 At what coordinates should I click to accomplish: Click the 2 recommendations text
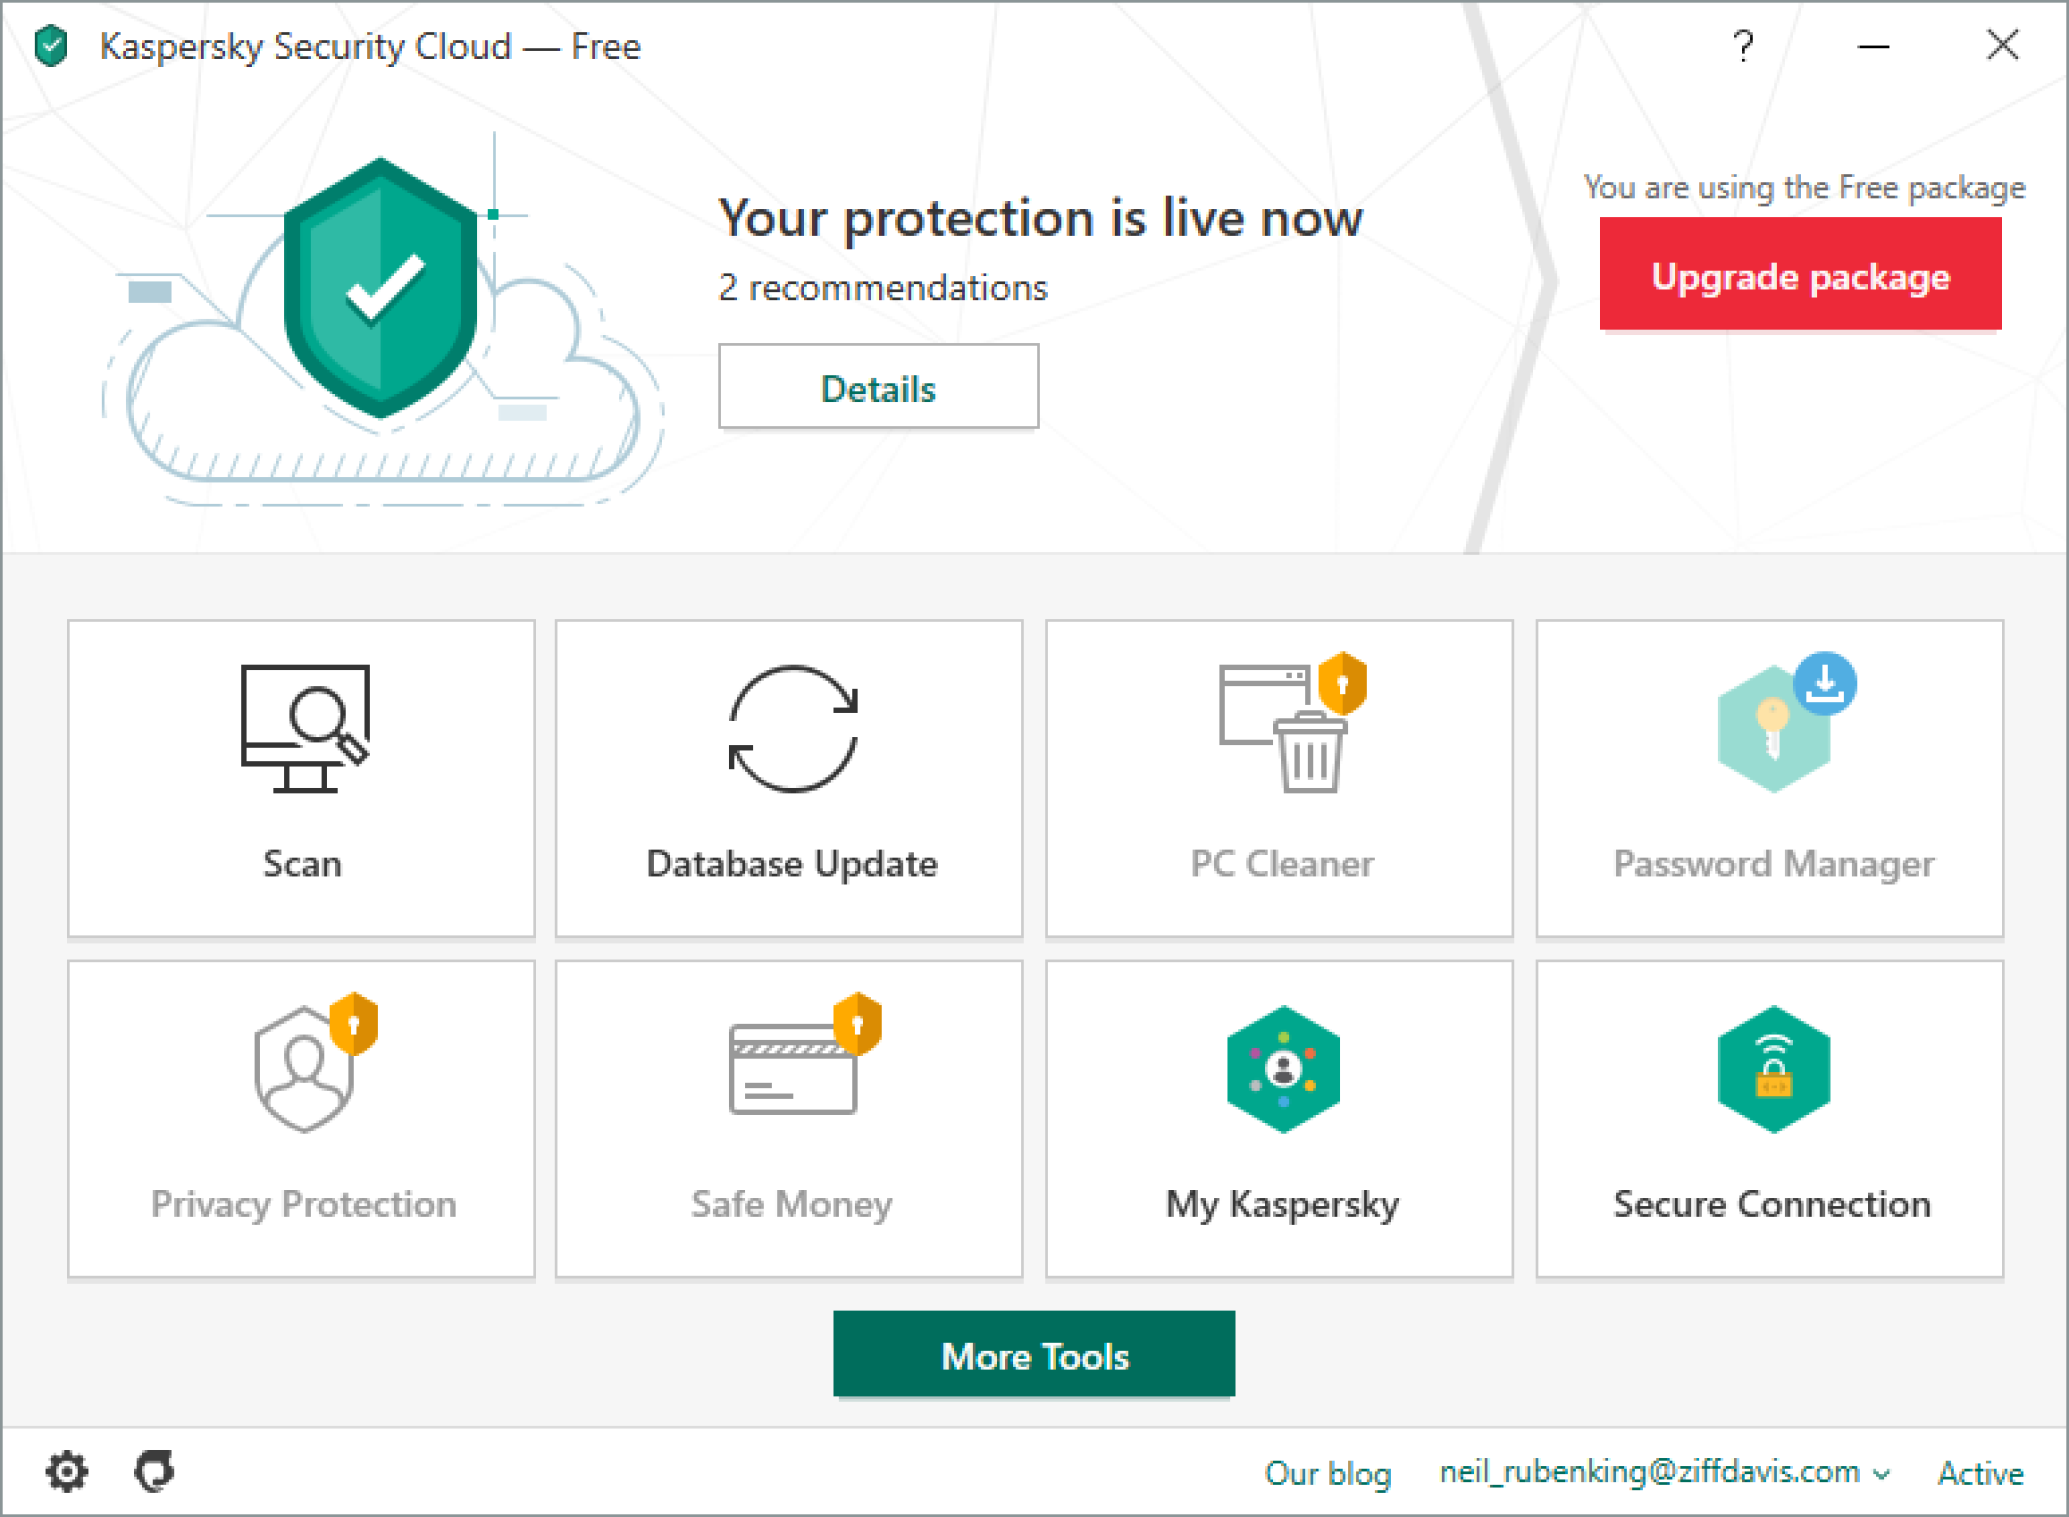882,288
